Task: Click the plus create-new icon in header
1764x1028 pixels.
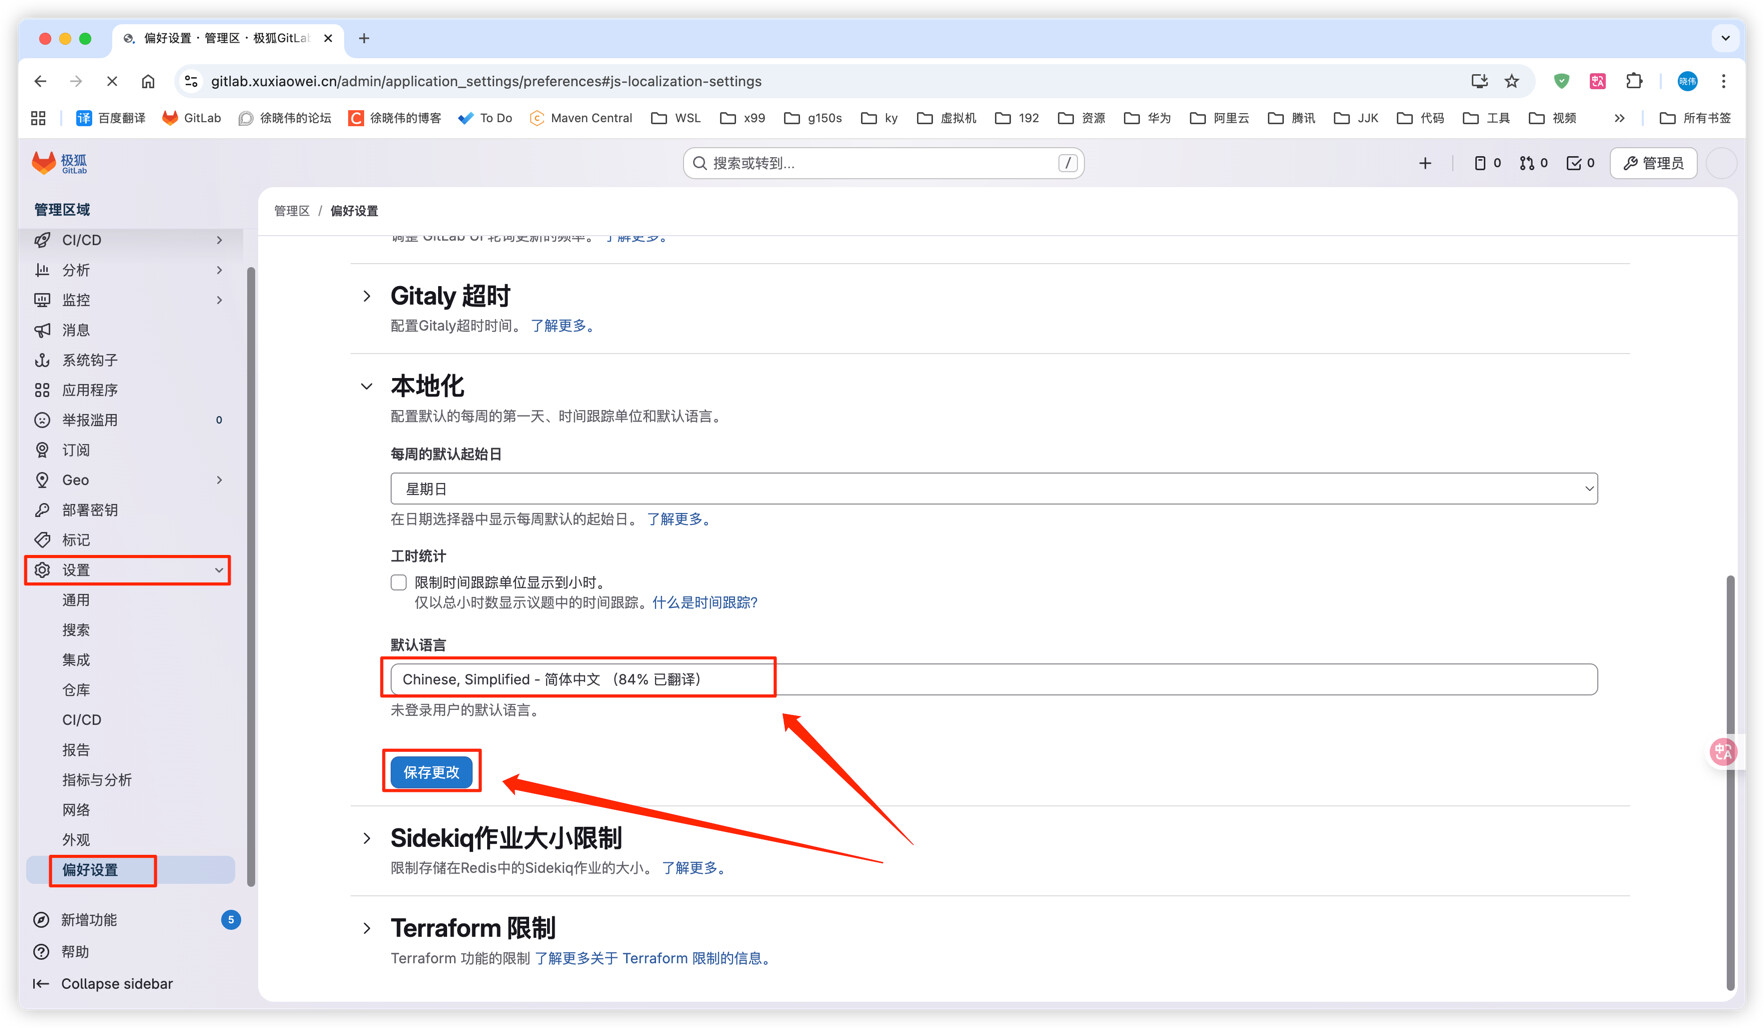Action: coord(1425,163)
